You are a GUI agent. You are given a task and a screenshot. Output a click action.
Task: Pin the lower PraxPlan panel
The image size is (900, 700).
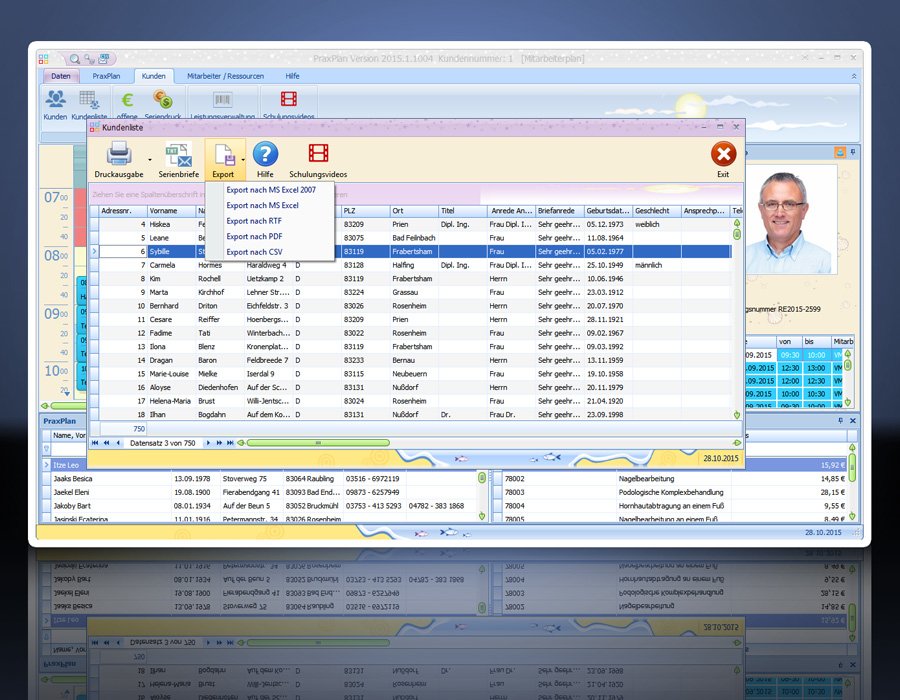840,421
